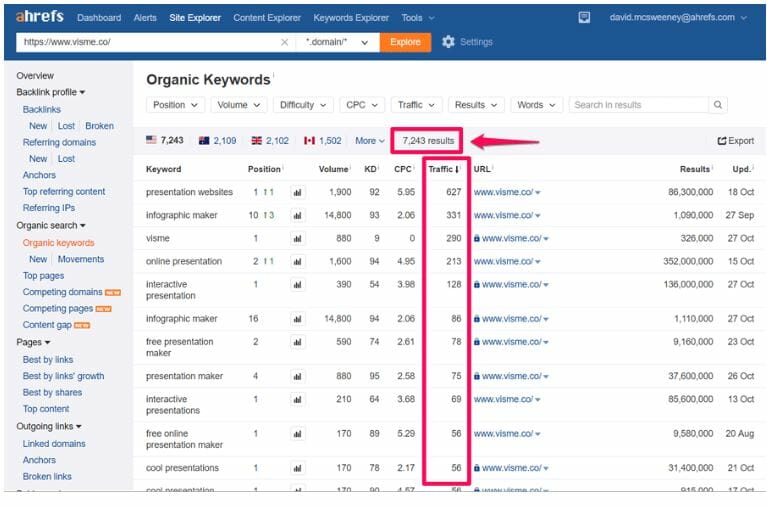Open Top pages in the sidebar
Image resolution: width=767 pixels, height=506 pixels.
(43, 276)
